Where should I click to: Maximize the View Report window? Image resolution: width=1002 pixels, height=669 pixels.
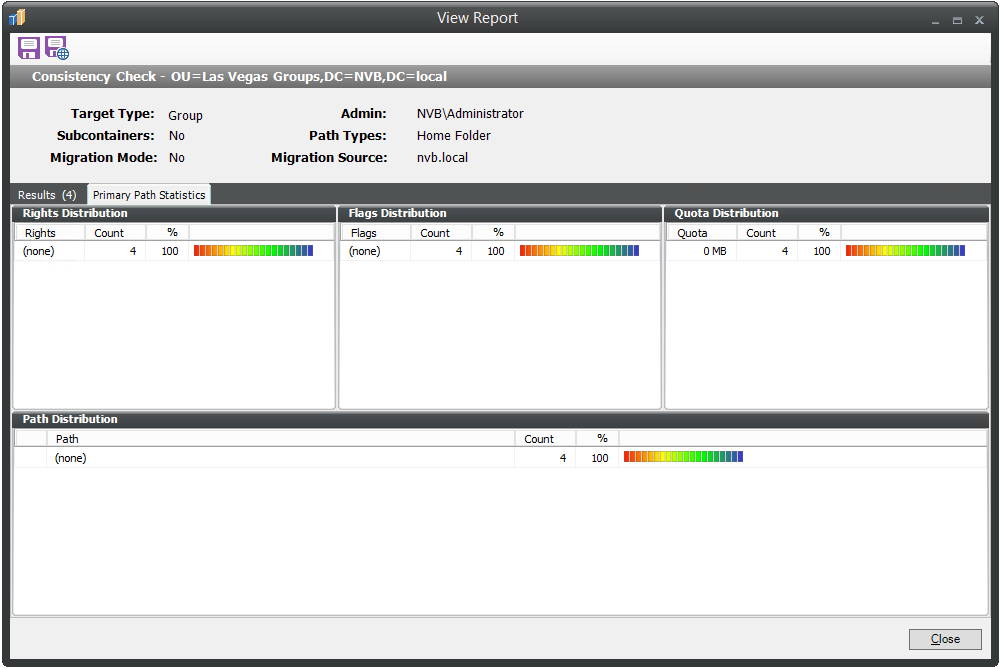(957, 20)
